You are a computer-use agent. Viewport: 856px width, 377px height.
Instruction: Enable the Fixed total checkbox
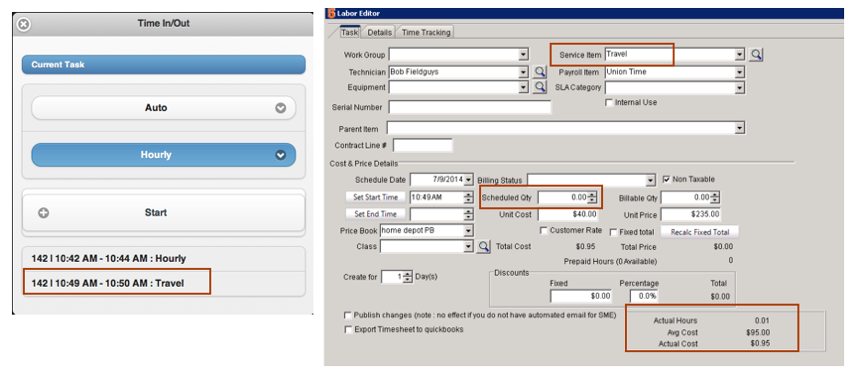coord(614,232)
